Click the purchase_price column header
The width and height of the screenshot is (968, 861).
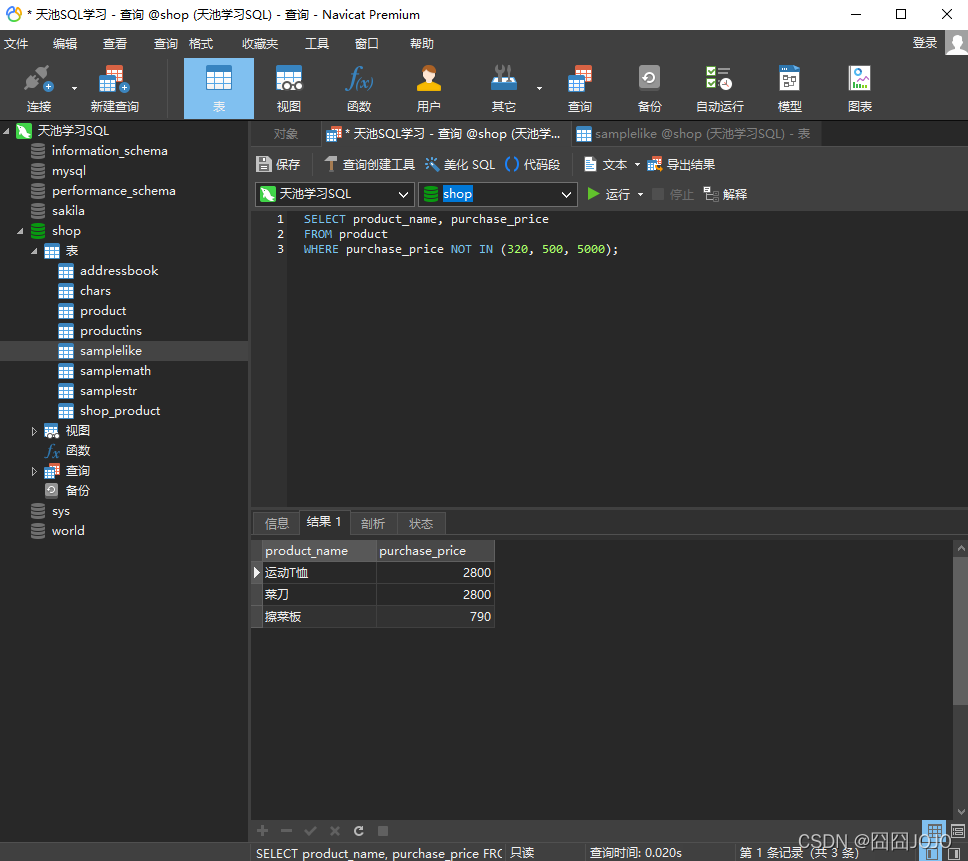tap(435, 551)
